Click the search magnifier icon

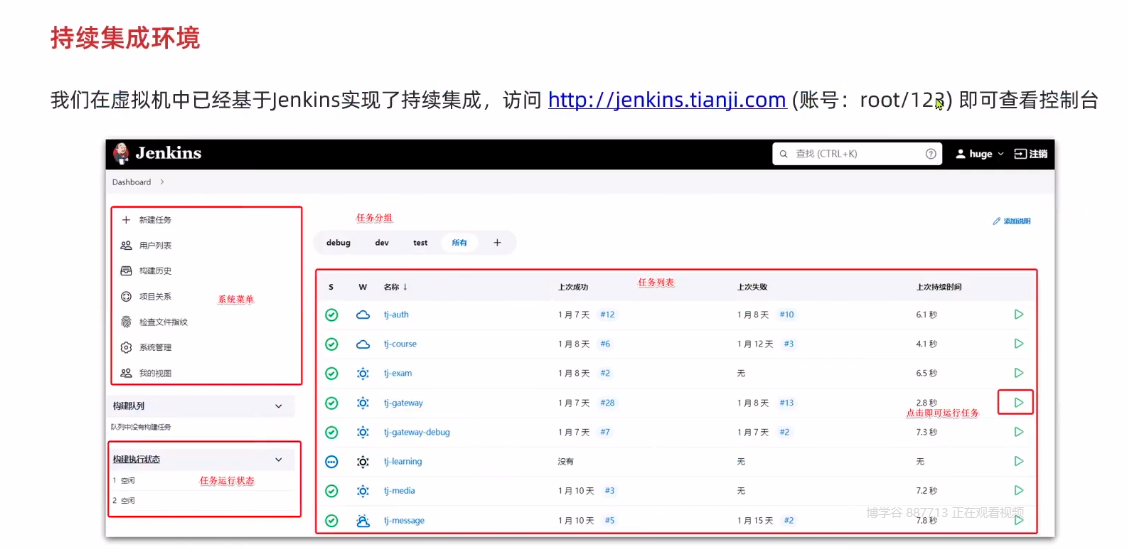click(x=784, y=154)
